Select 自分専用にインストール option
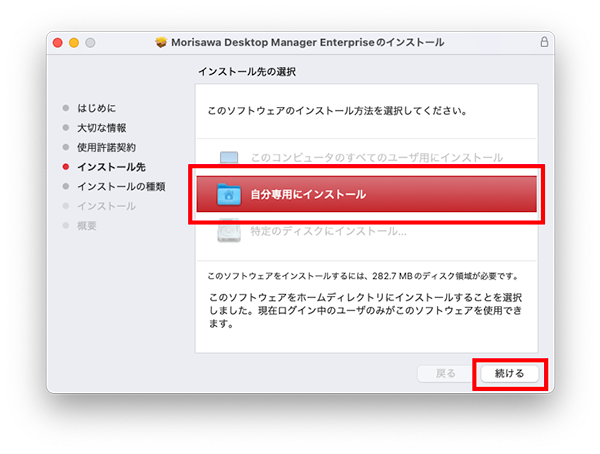The image size is (600, 454). click(367, 194)
